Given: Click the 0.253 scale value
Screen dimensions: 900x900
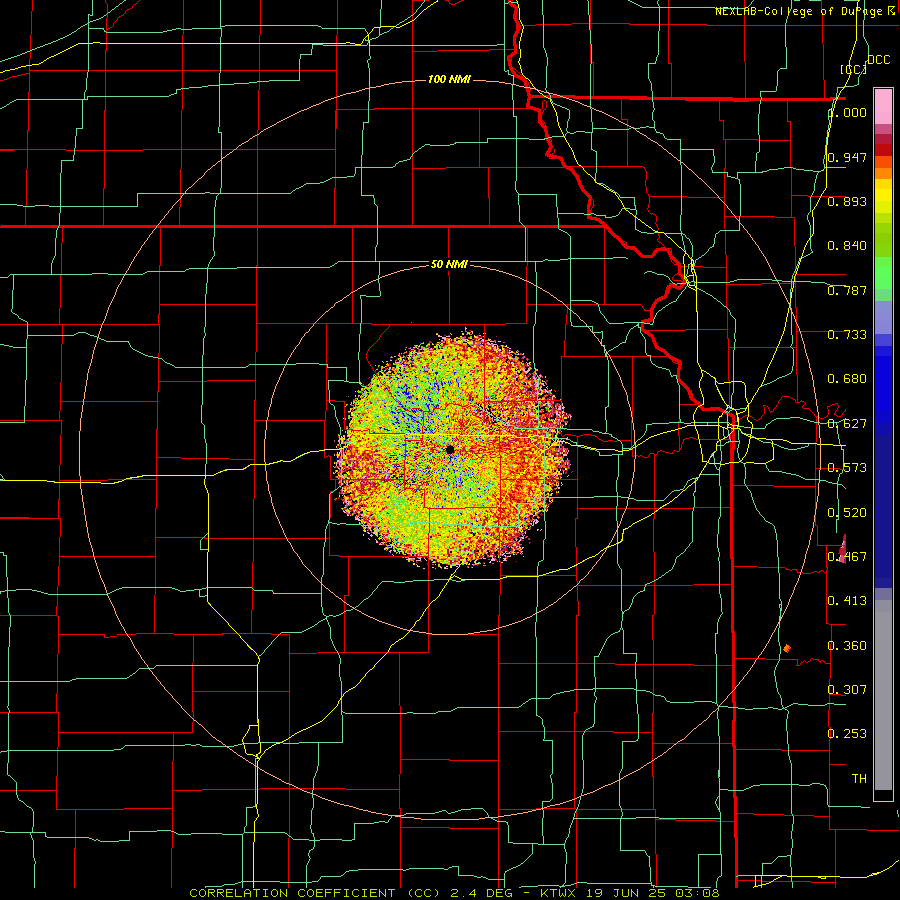Looking at the screenshot, I should [847, 734].
